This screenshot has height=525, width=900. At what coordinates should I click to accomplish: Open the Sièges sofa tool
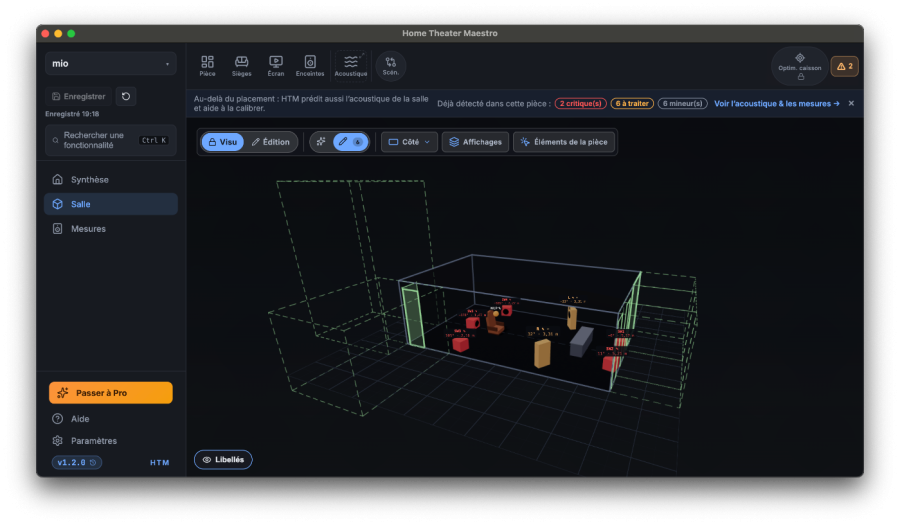pos(242,66)
